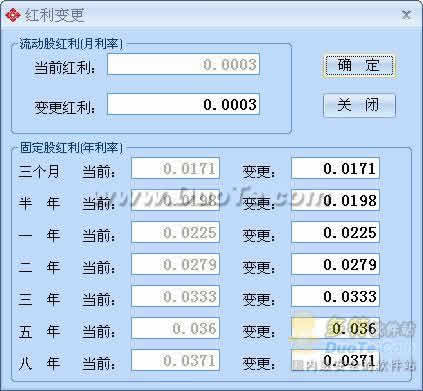
Task: Click the 变更红利: label
Action: (65, 107)
